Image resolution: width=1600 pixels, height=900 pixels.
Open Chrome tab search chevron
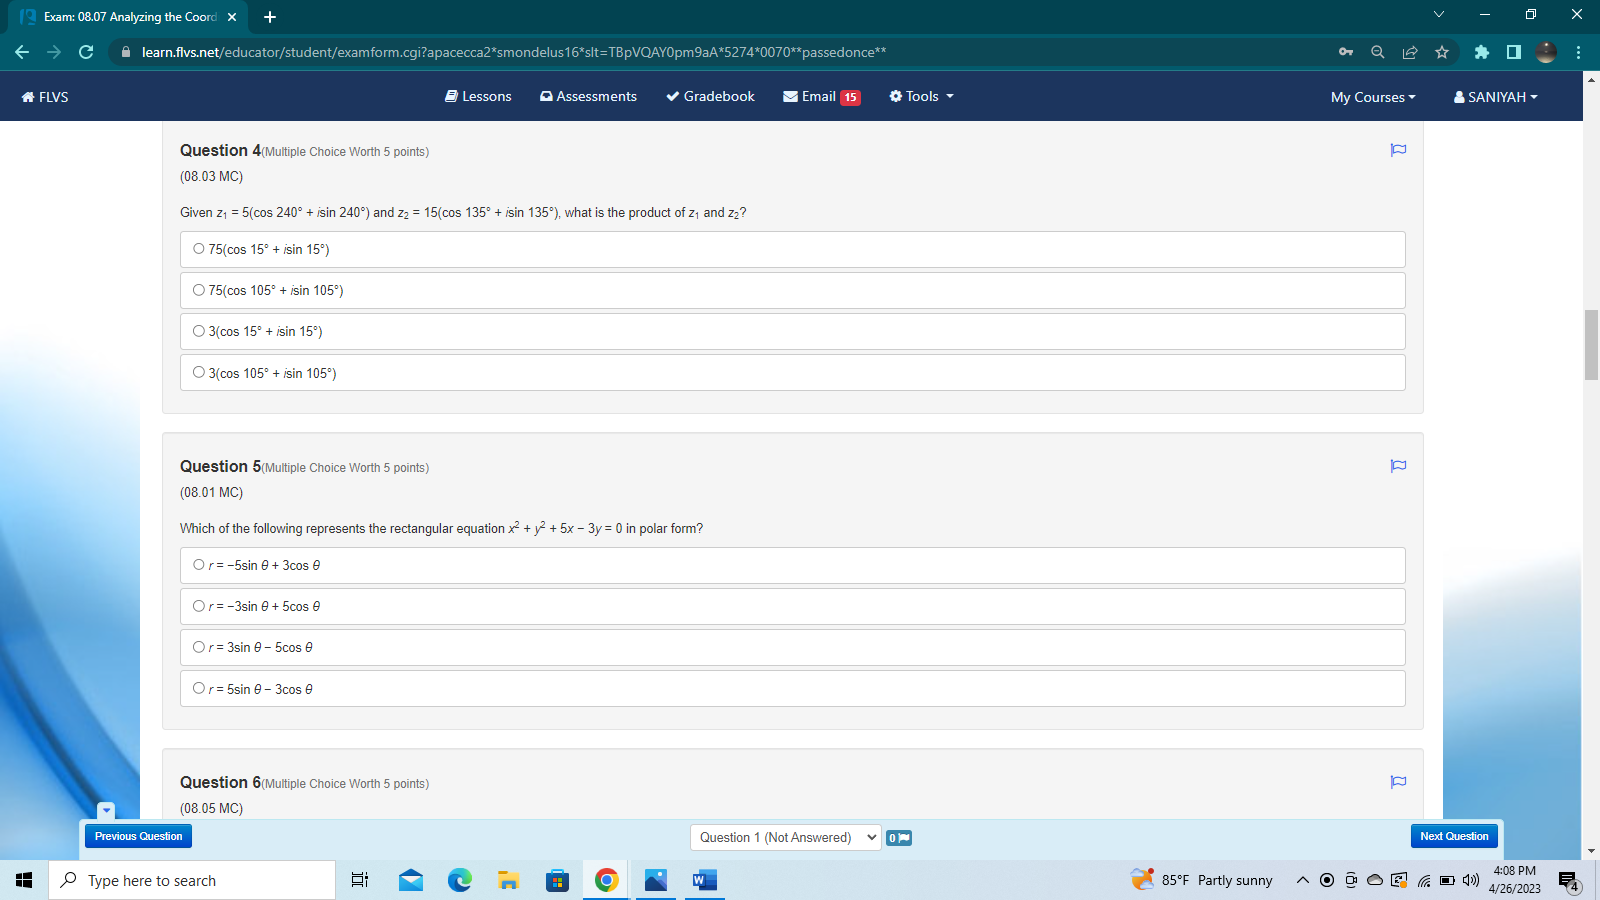pyautogui.click(x=1438, y=15)
